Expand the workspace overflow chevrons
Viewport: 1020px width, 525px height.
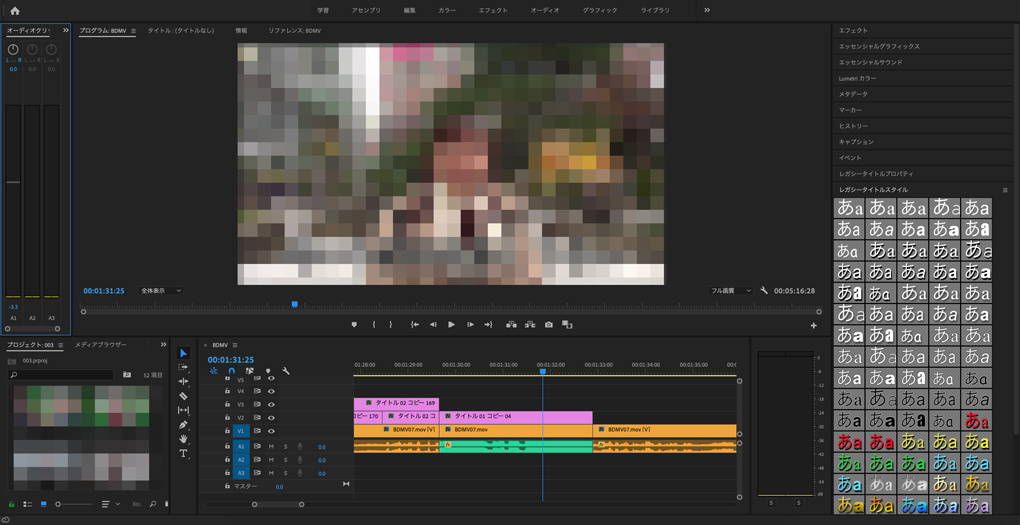(x=707, y=10)
